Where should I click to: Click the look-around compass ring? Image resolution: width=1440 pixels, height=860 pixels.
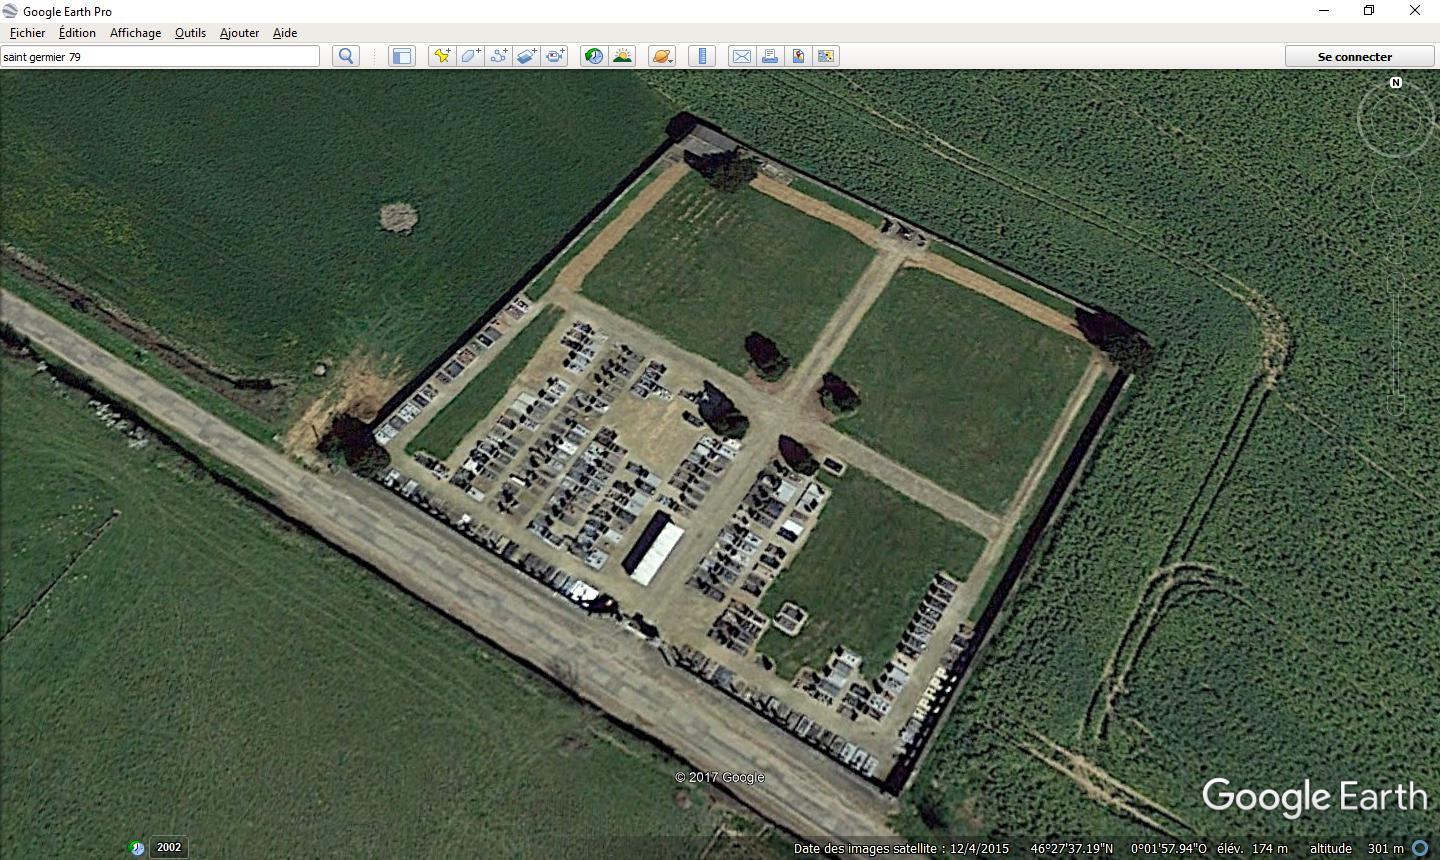click(x=1395, y=120)
